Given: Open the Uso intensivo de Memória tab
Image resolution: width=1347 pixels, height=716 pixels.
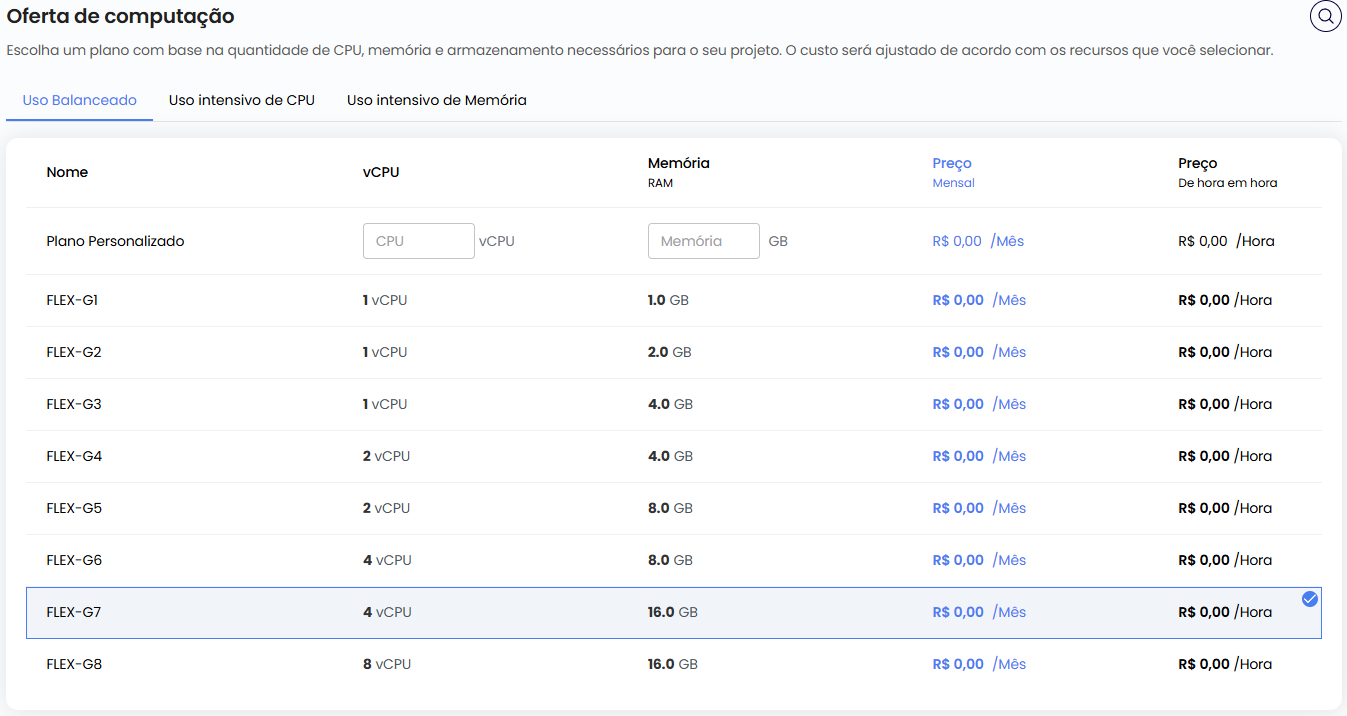Looking at the screenshot, I should [437, 100].
